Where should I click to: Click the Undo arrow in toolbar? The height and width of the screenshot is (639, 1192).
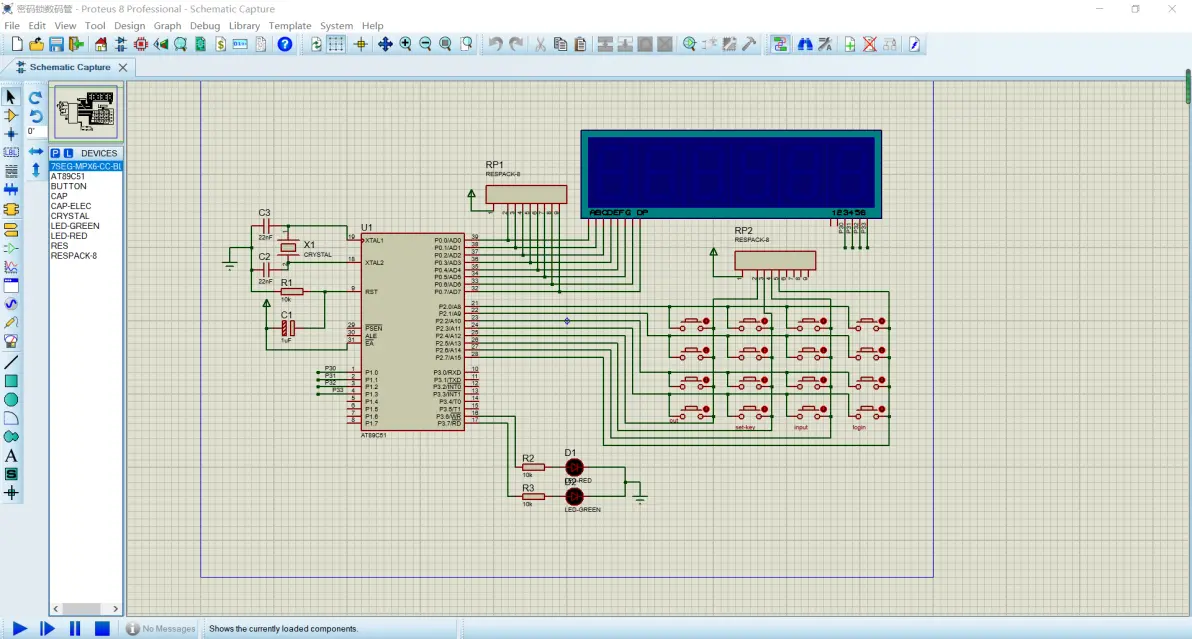pyautogui.click(x=496, y=44)
